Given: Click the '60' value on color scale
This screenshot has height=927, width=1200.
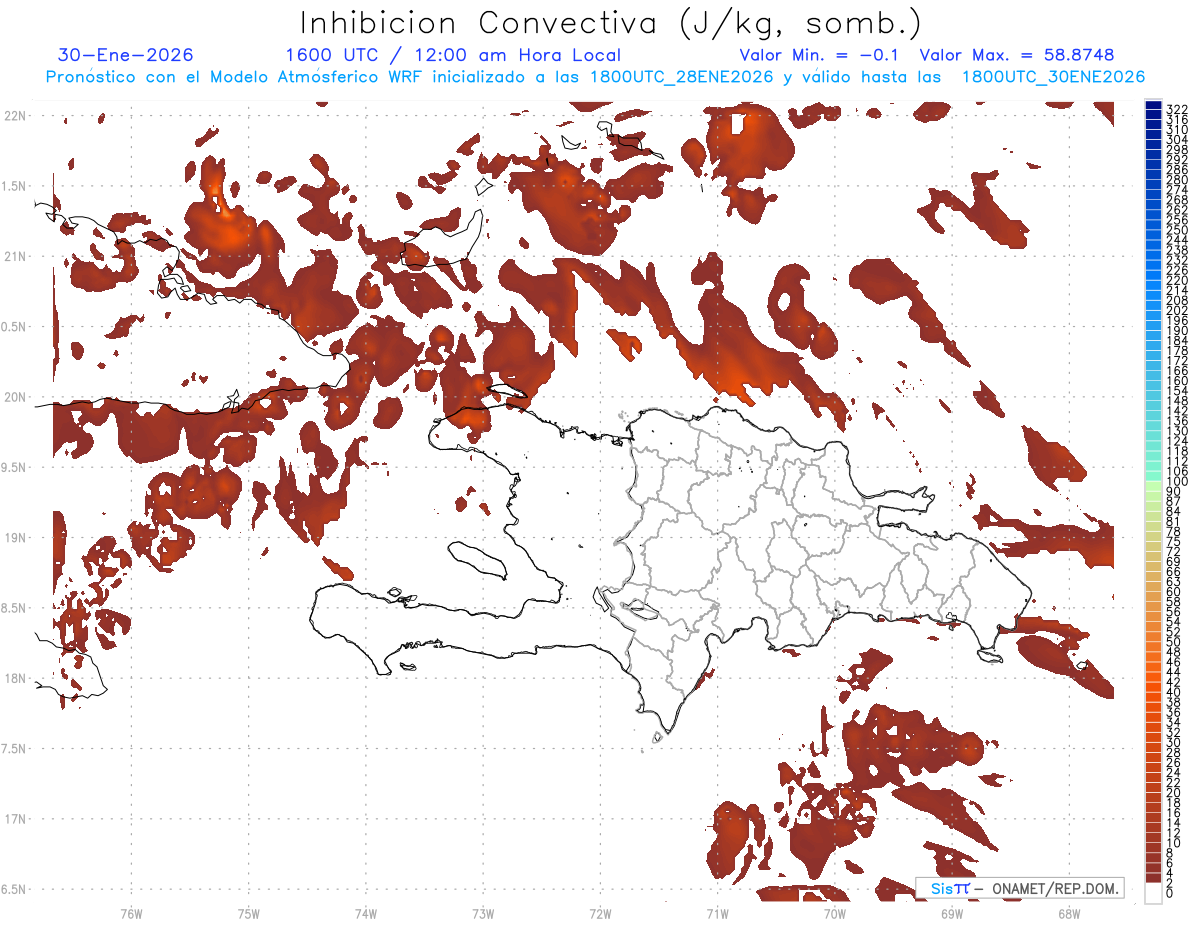Looking at the screenshot, I should (x=1174, y=592).
